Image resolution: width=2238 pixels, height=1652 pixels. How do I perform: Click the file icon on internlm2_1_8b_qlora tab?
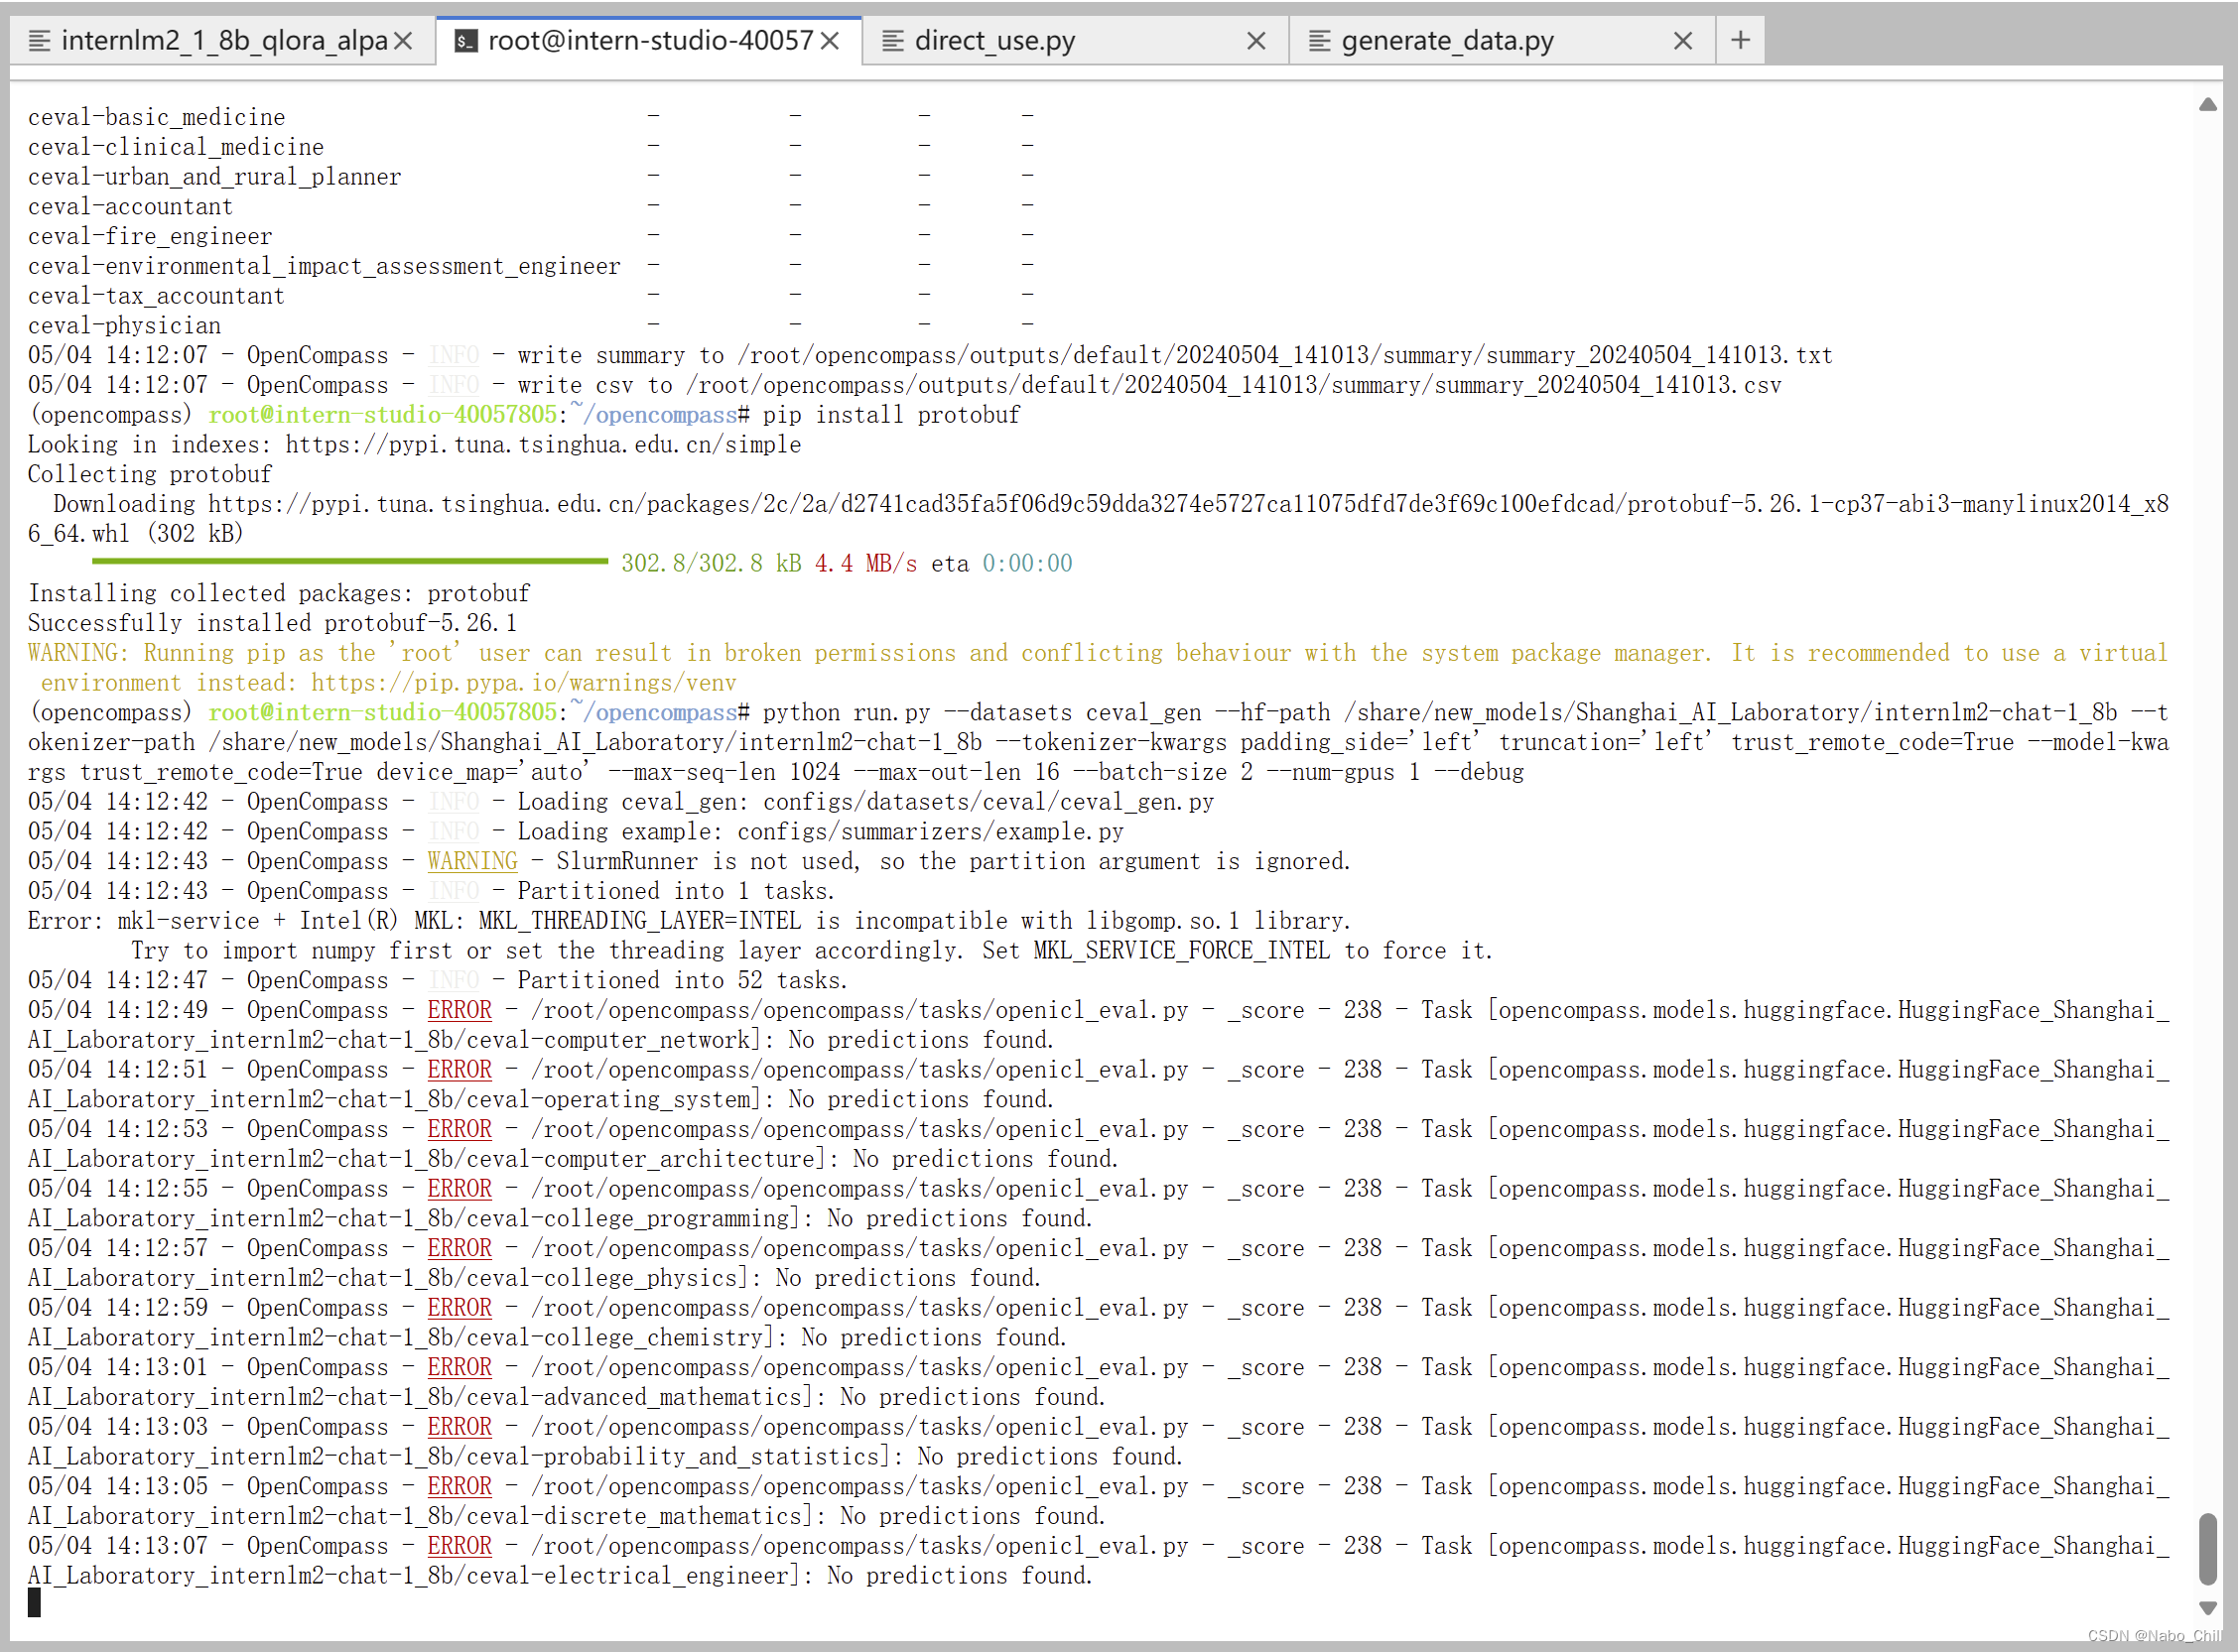pos(39,41)
